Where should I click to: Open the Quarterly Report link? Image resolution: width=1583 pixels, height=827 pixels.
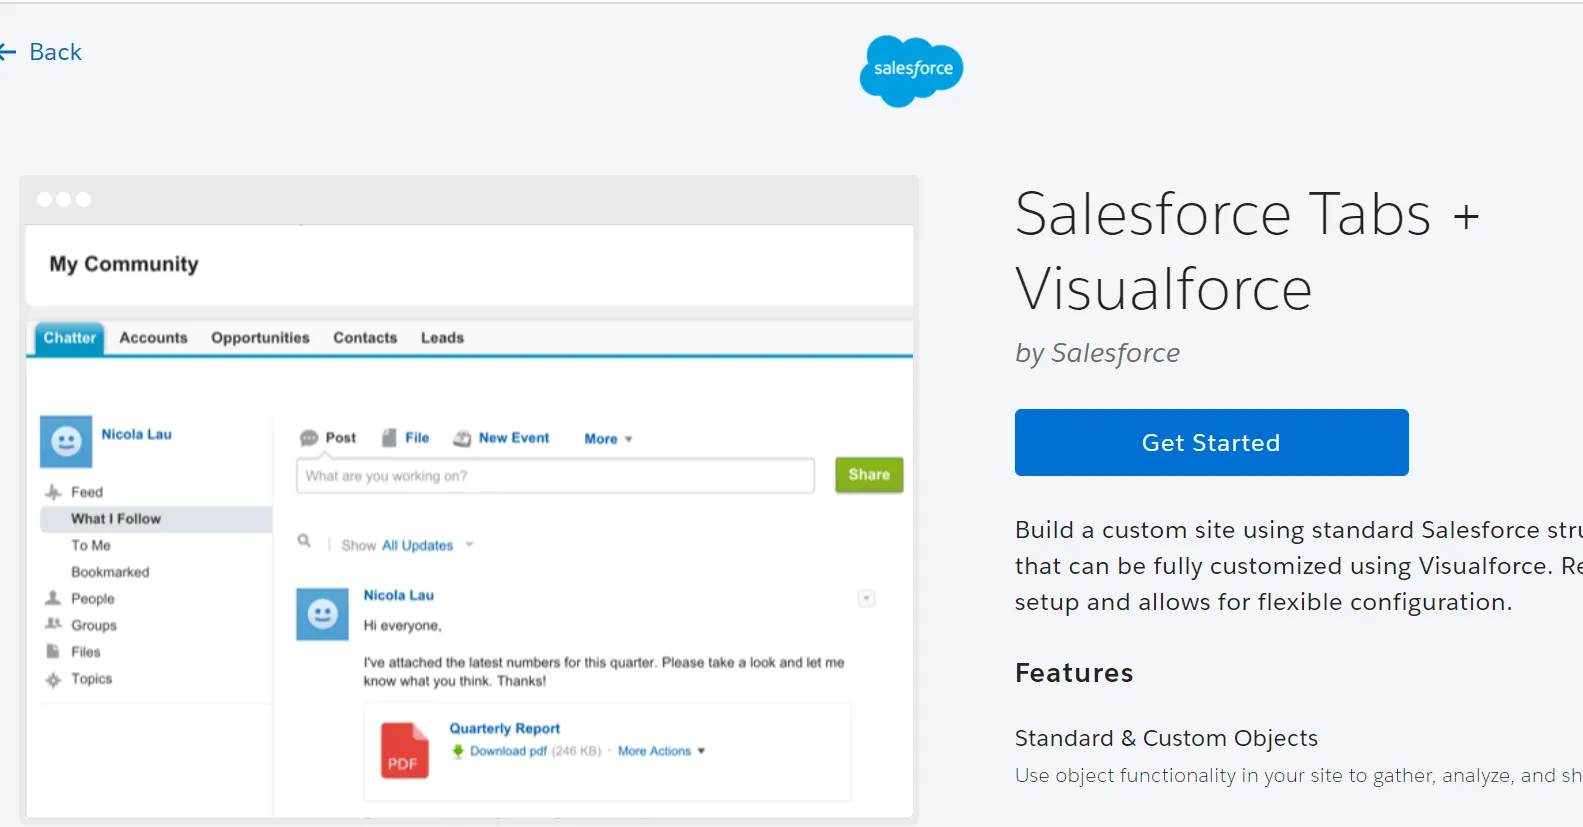tap(504, 728)
